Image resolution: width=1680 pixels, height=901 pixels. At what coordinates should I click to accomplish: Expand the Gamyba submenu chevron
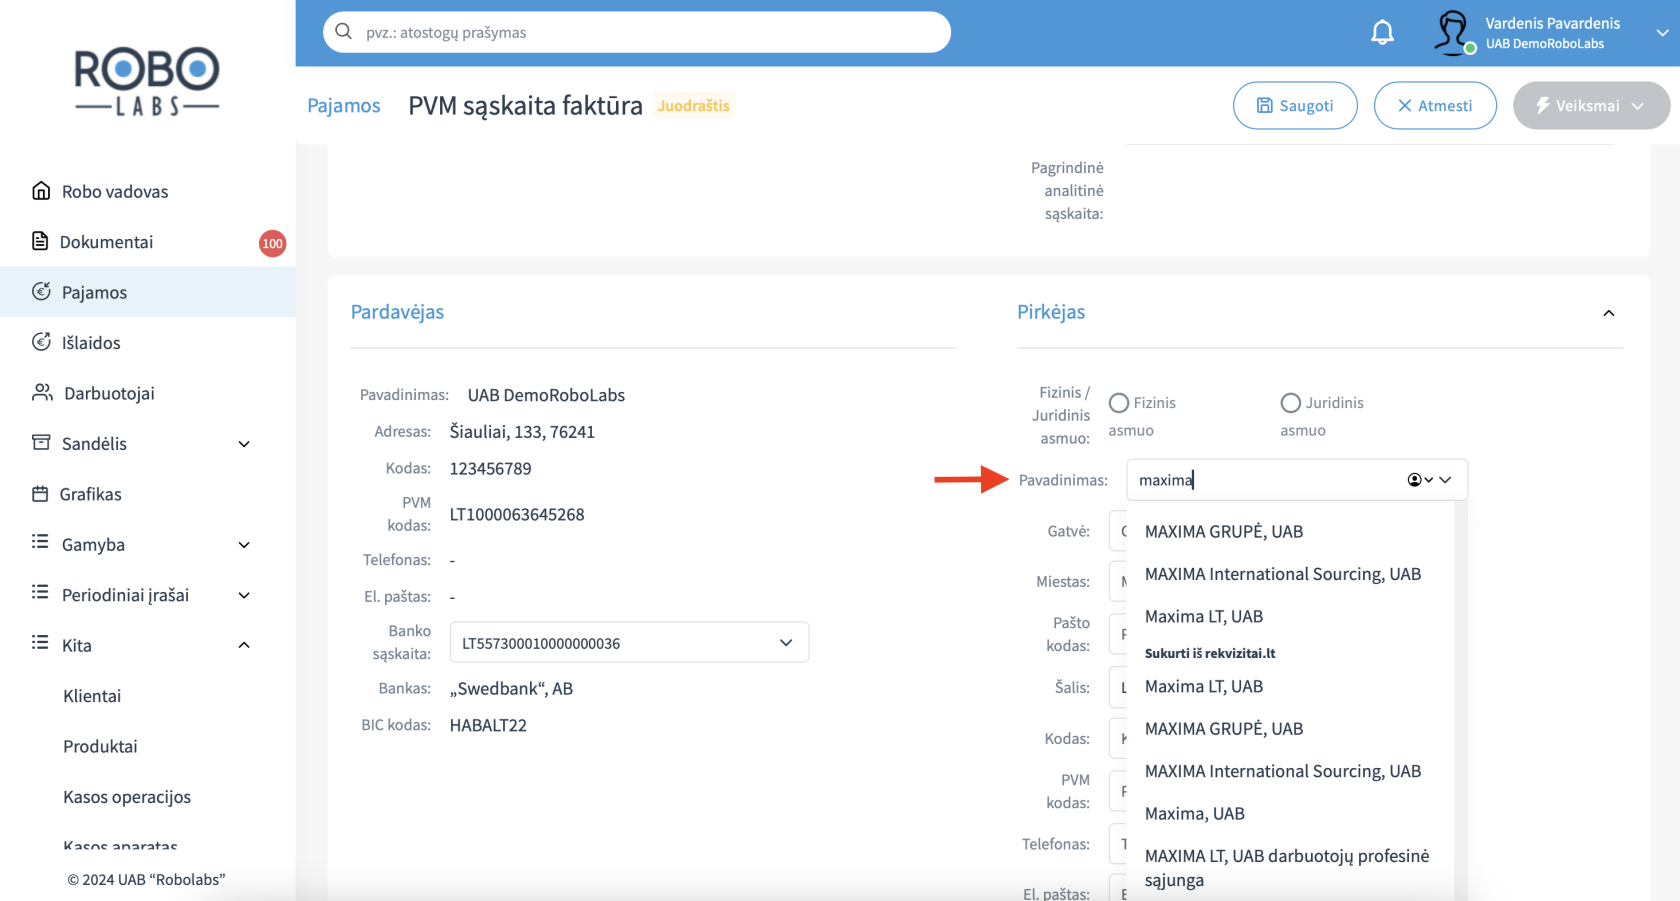click(244, 545)
